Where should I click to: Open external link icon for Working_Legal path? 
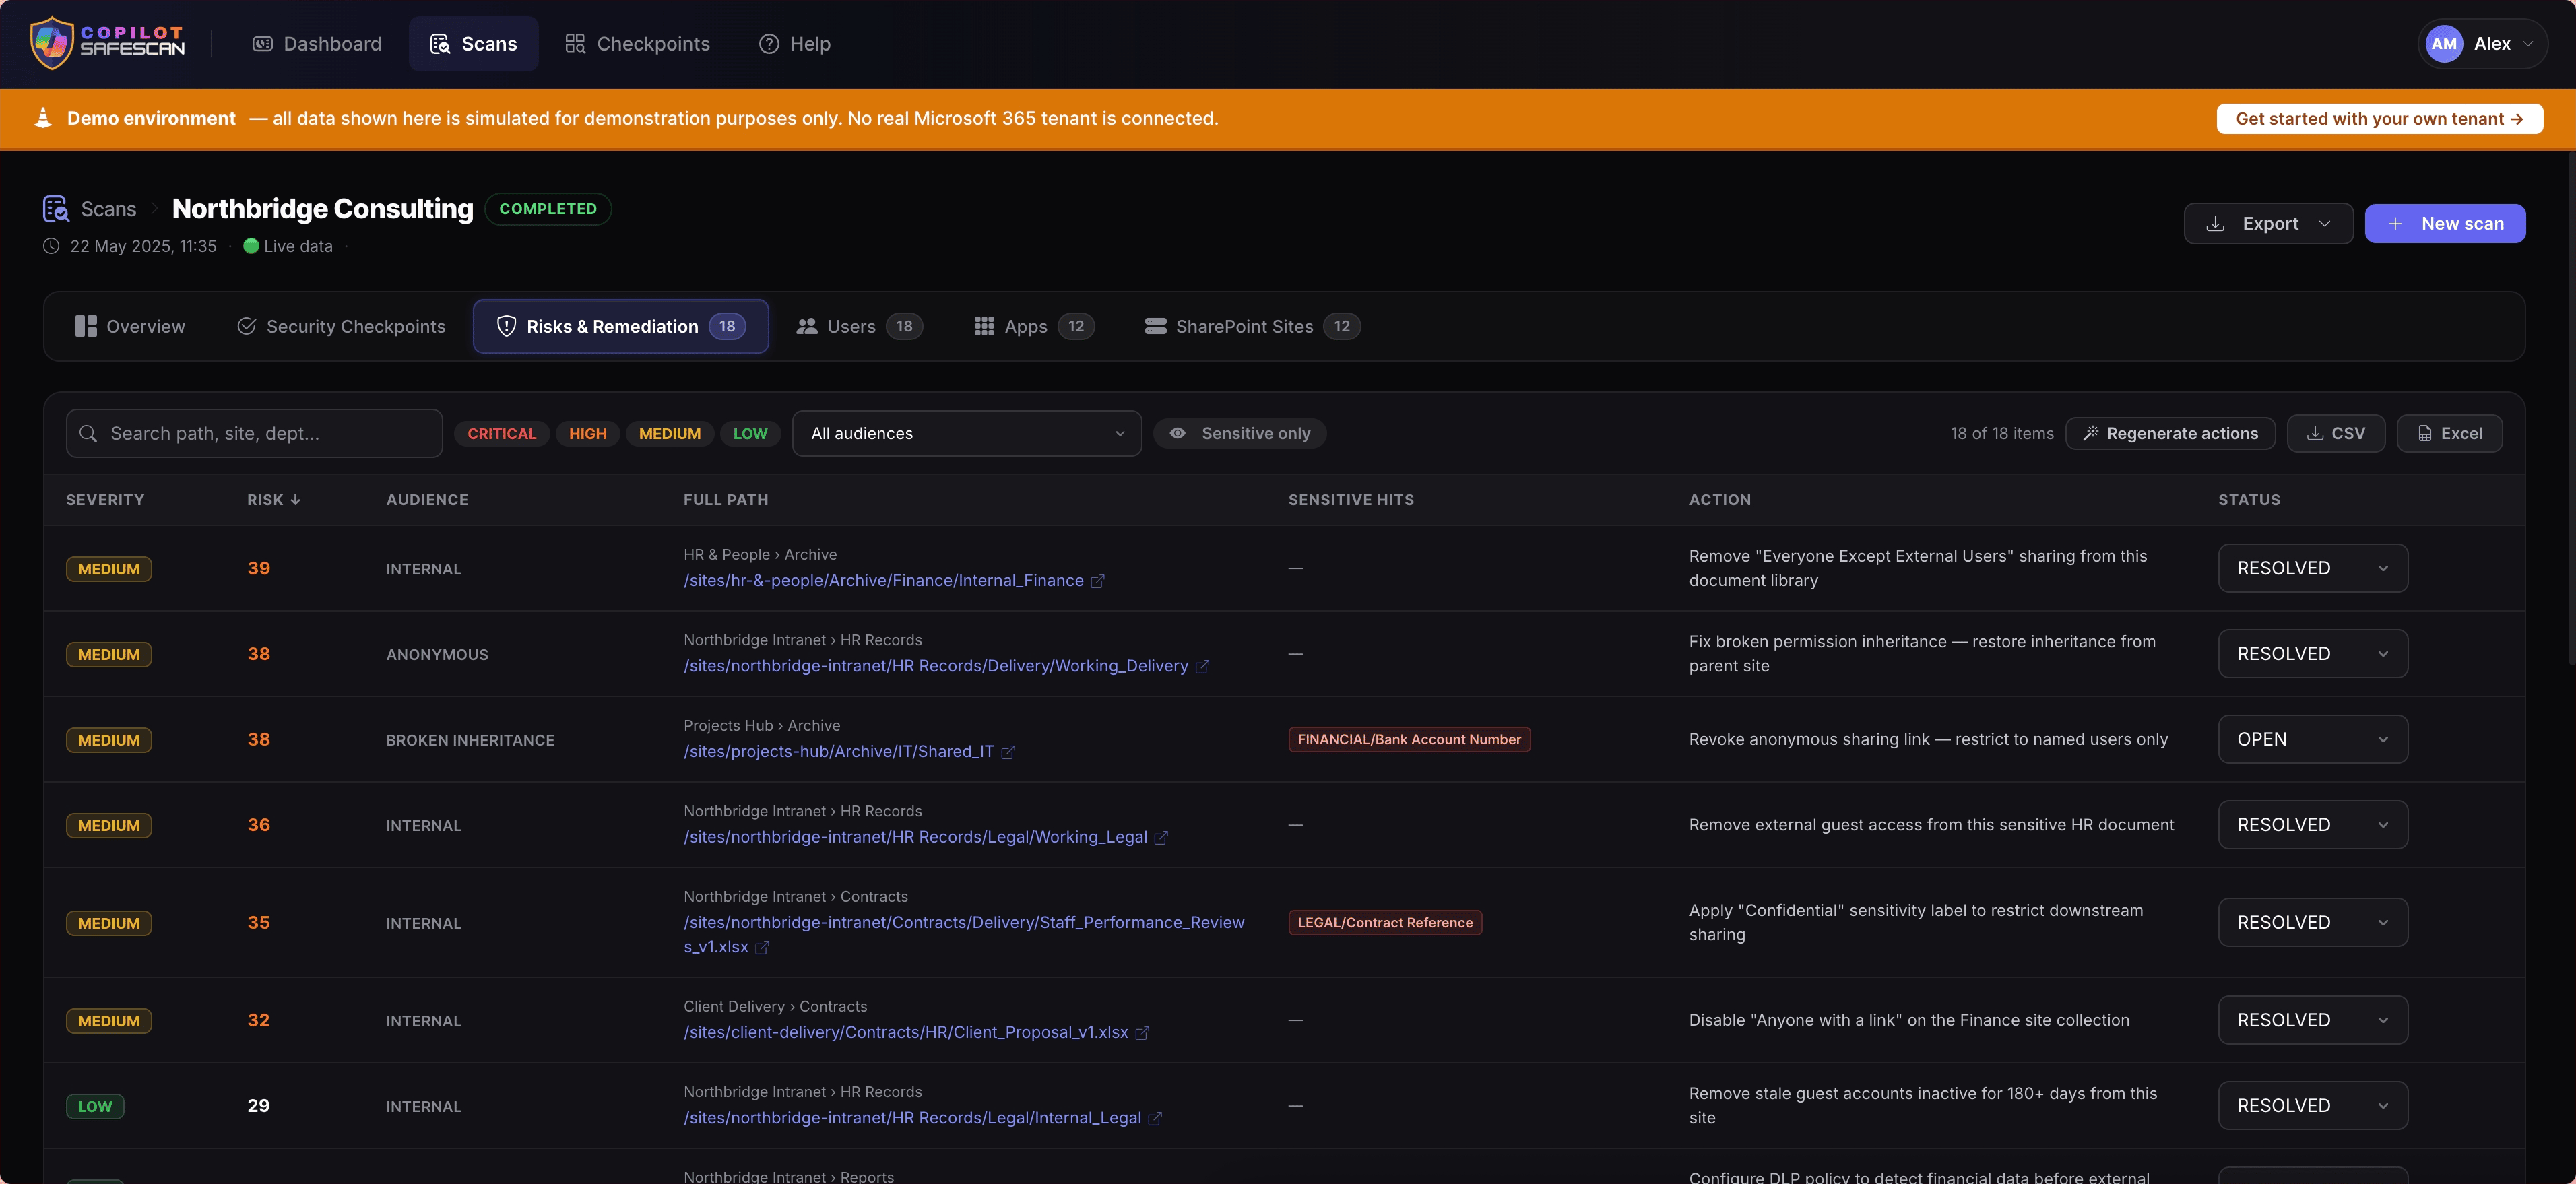click(1161, 838)
